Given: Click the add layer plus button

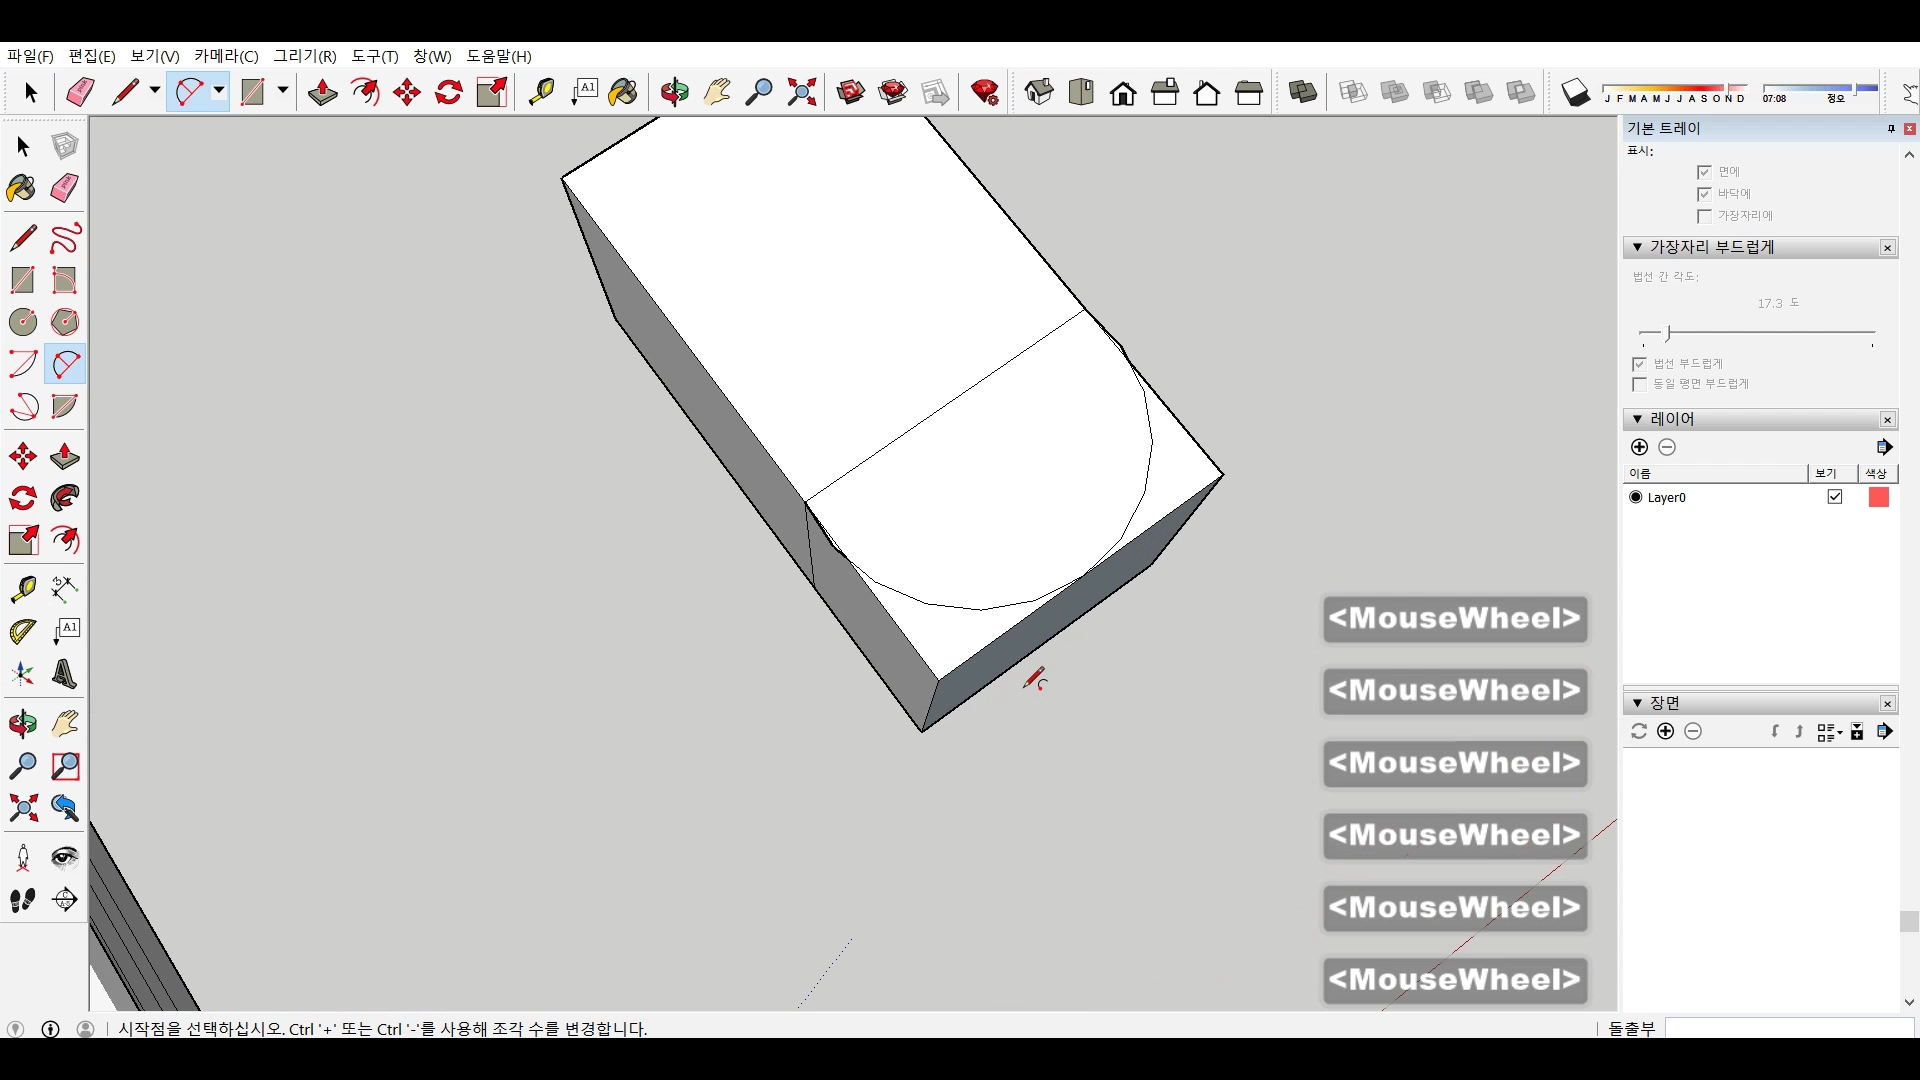Looking at the screenshot, I should tap(1639, 447).
